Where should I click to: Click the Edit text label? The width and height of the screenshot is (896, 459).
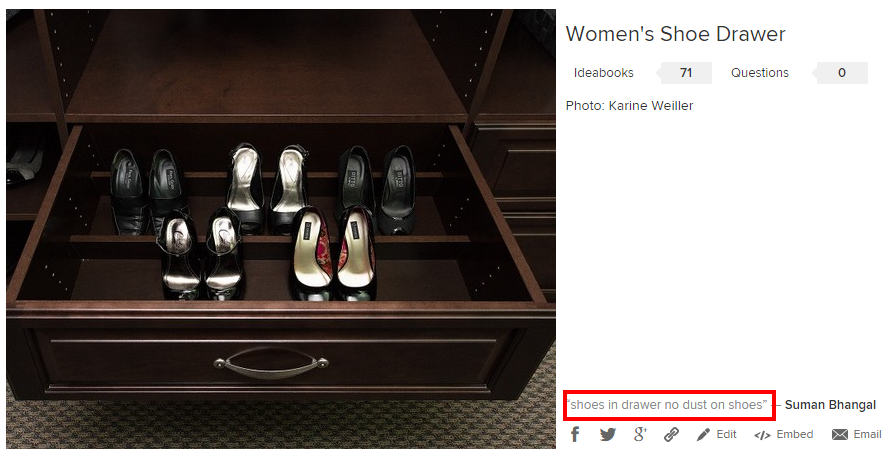[727, 435]
